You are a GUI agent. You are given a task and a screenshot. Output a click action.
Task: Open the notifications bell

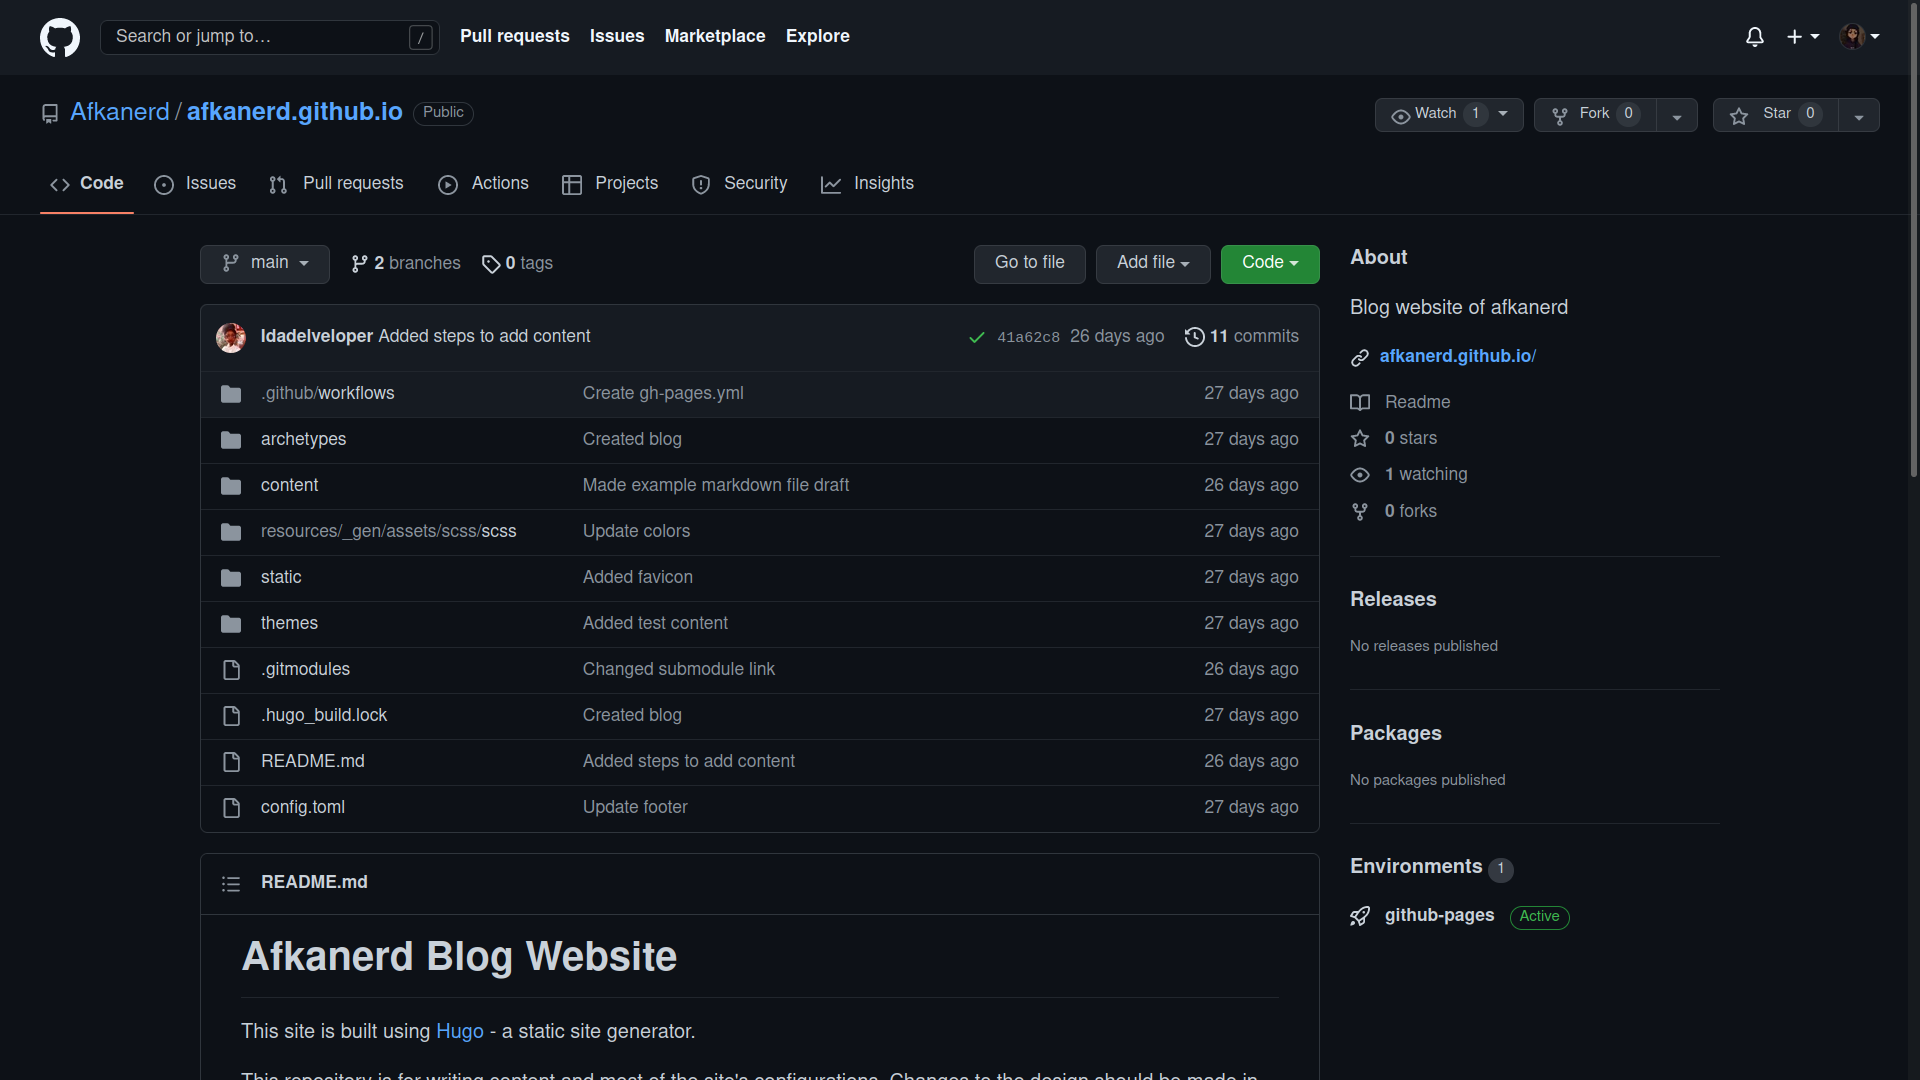(x=1754, y=37)
